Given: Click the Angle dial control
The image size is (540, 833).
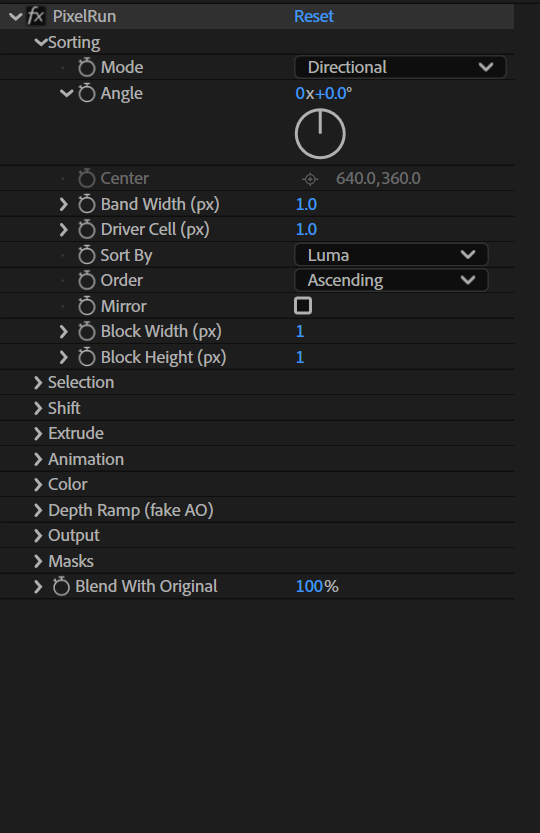Looking at the screenshot, I should [320, 134].
